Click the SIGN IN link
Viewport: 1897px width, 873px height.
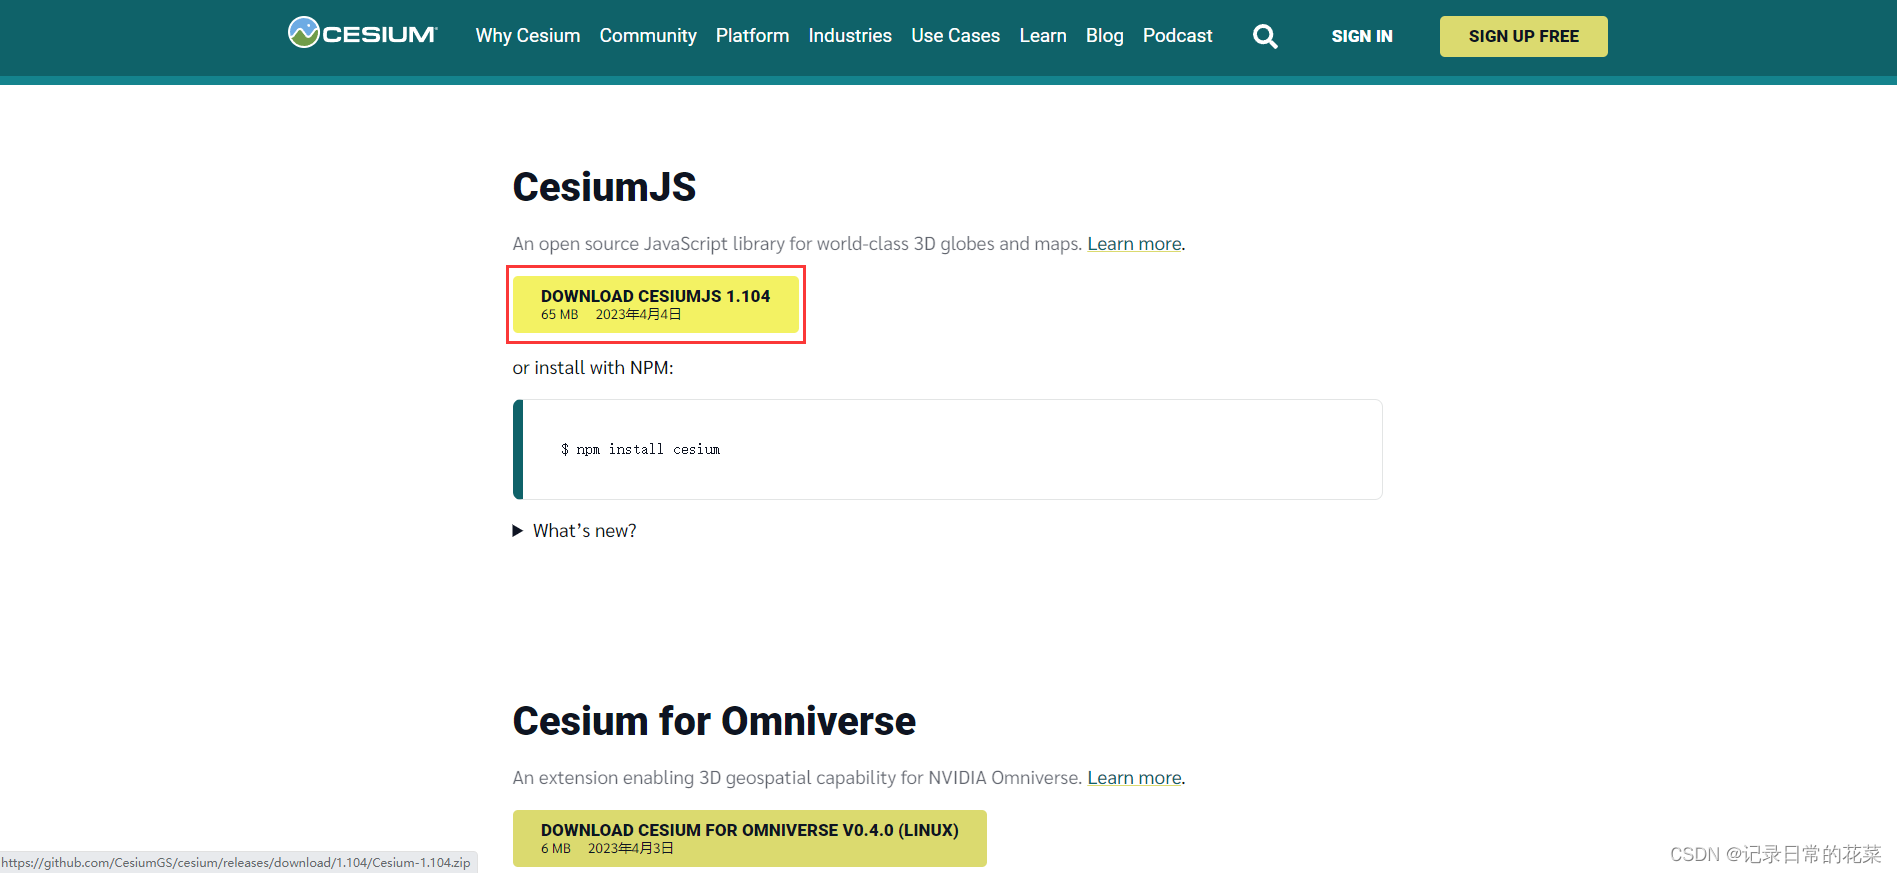1361,36
